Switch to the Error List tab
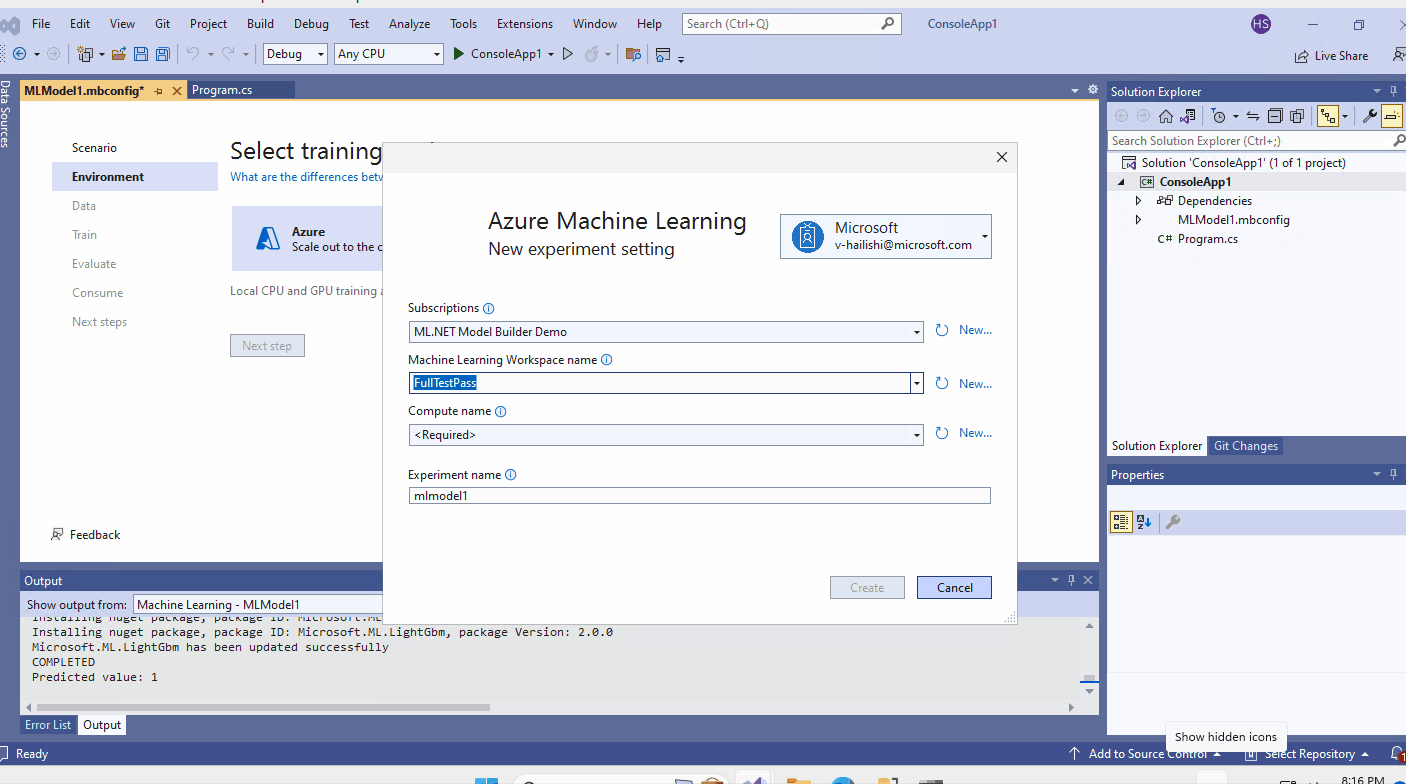The height and width of the screenshot is (784, 1406). [48, 725]
